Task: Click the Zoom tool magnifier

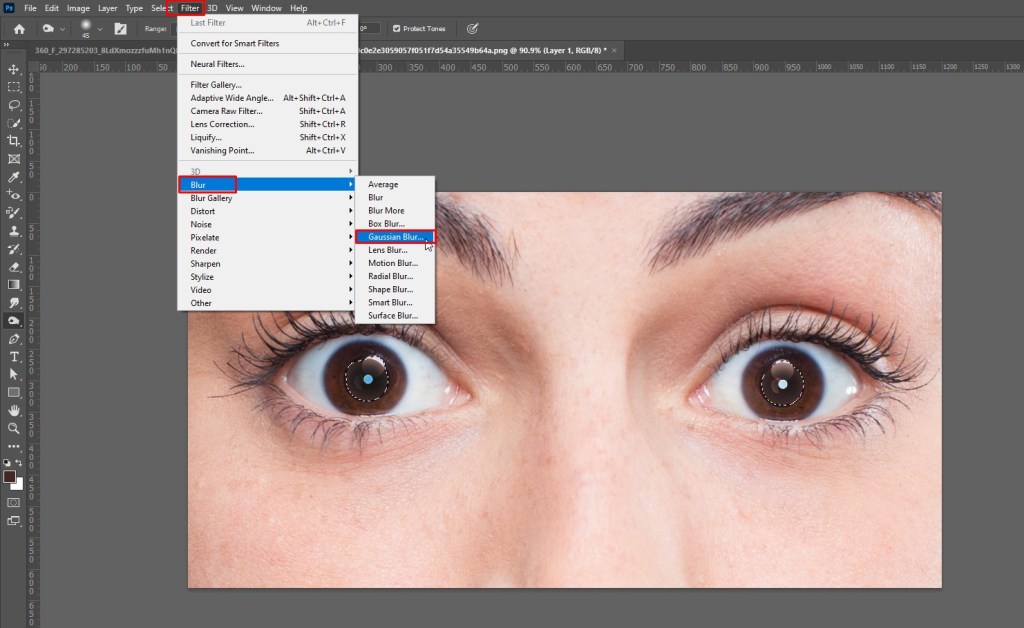Action: point(14,428)
